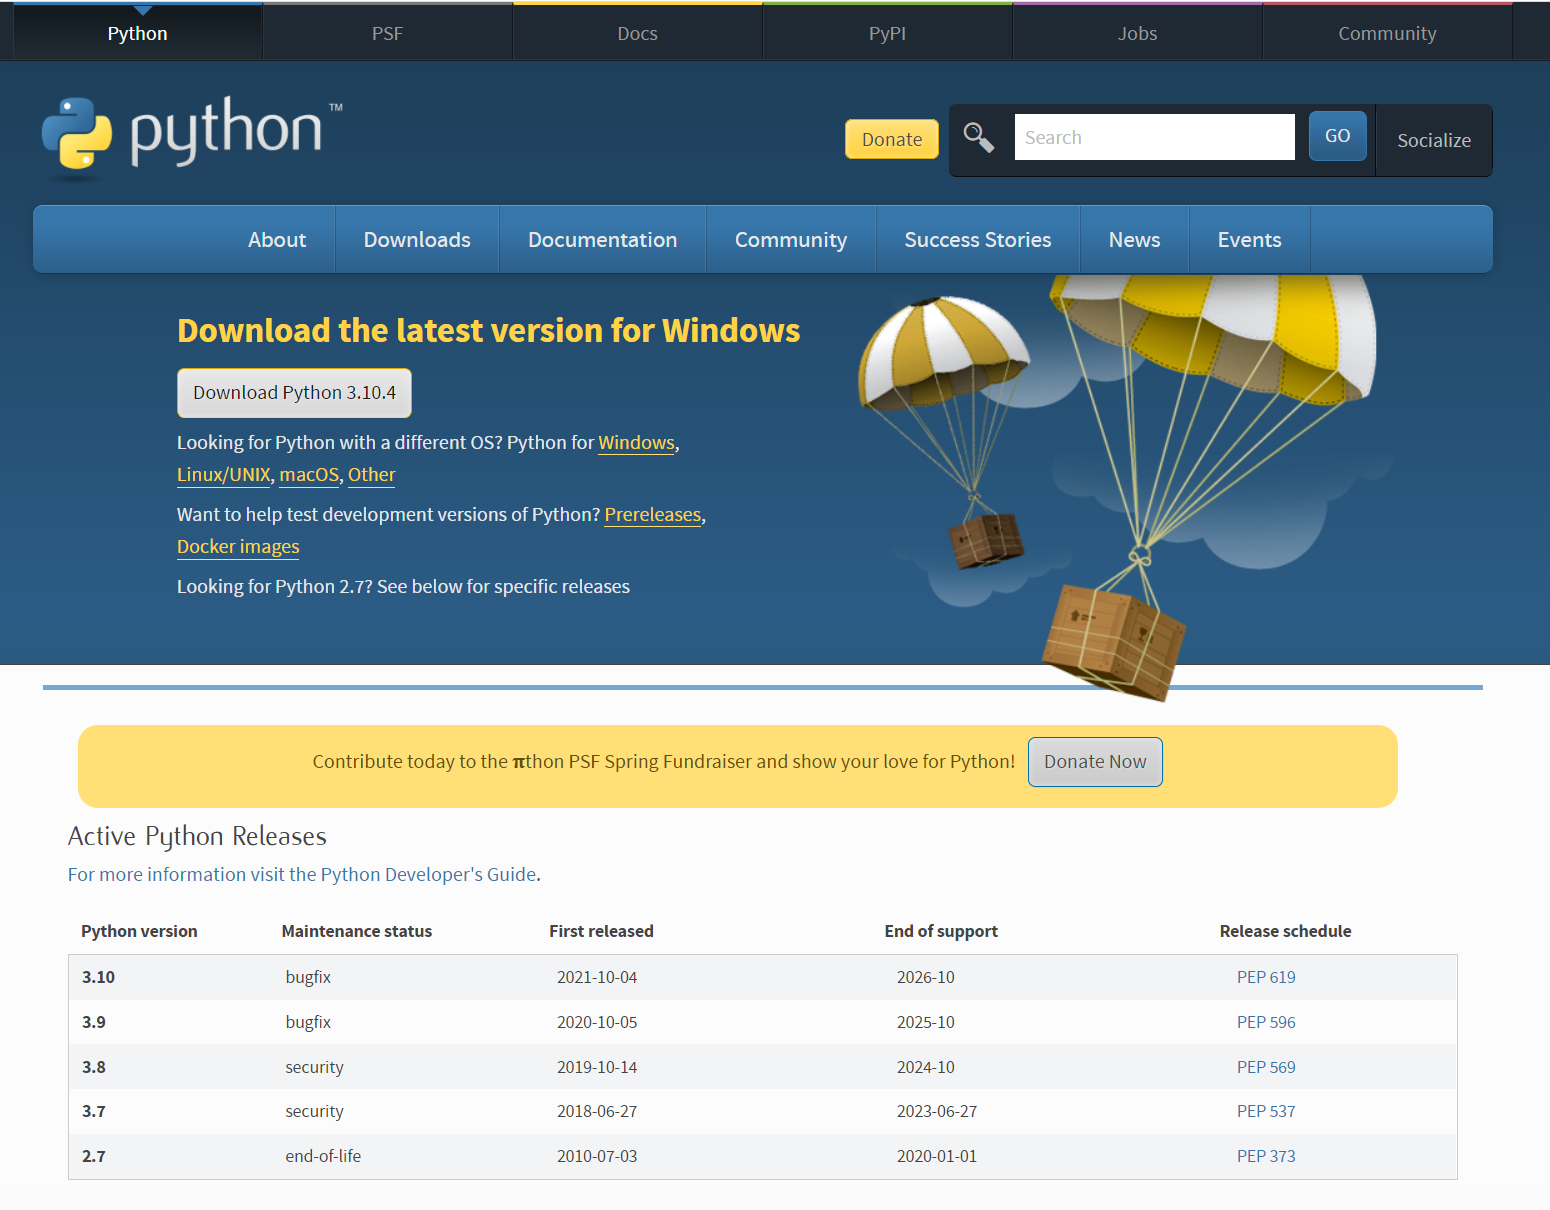Click version 2.7 in the table

(94, 1156)
